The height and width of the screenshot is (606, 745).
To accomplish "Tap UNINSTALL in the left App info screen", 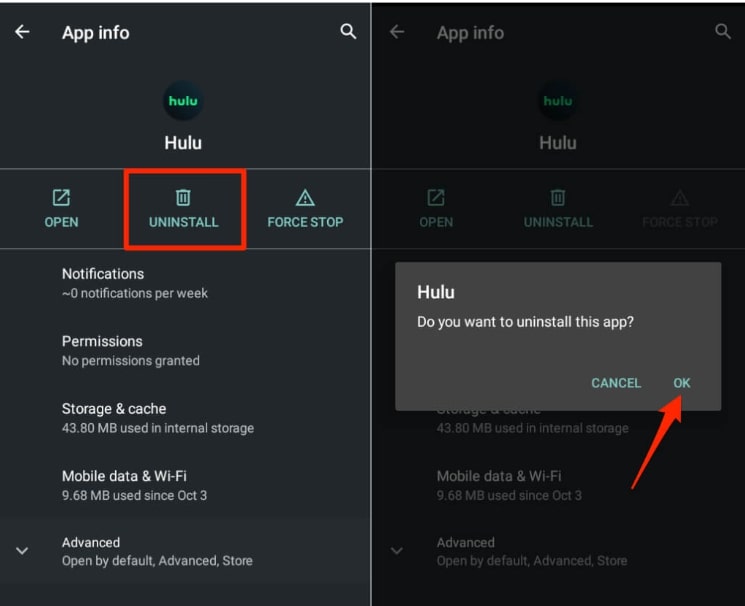I will point(184,209).
